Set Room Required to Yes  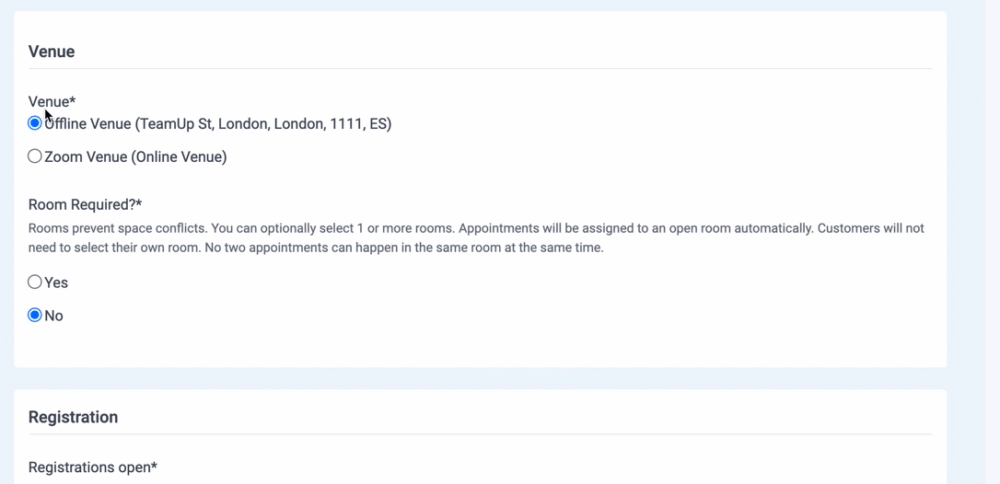pyautogui.click(x=35, y=282)
